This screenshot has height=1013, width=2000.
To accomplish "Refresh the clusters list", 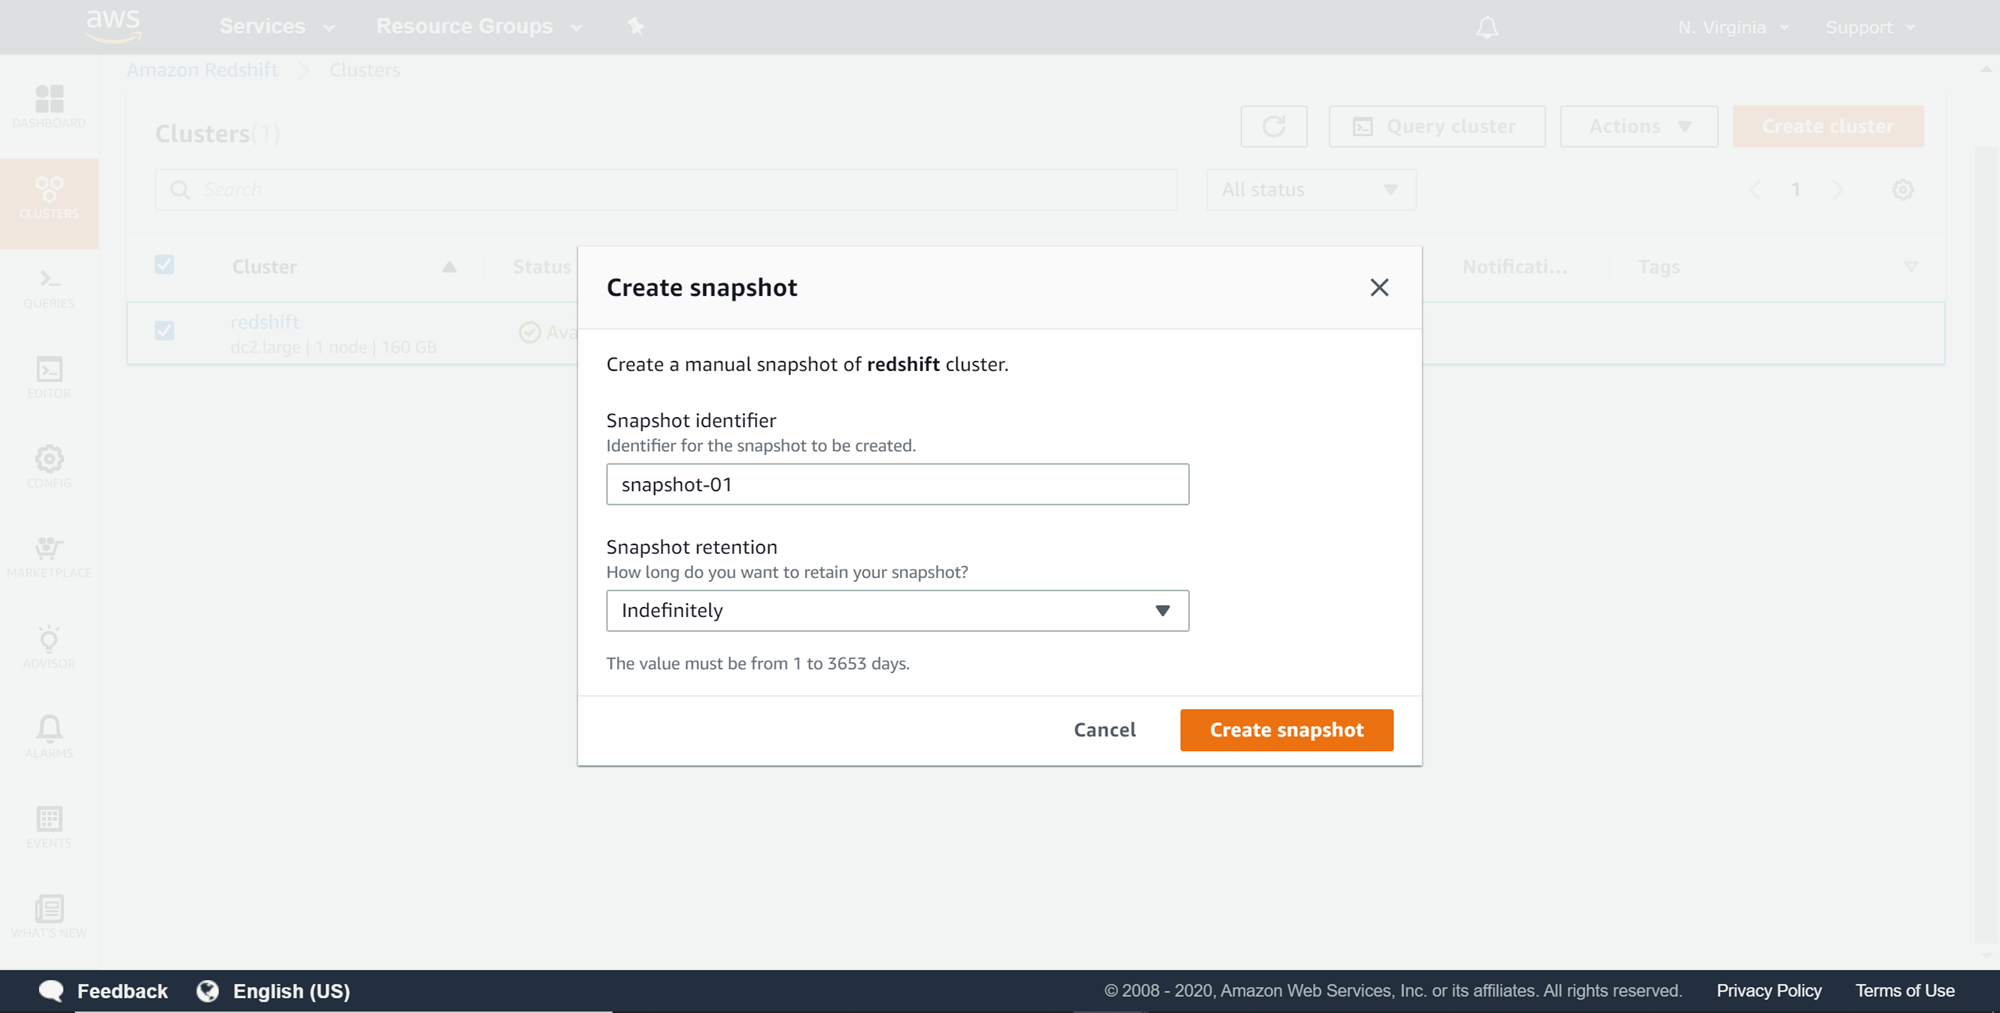I will coord(1273,126).
